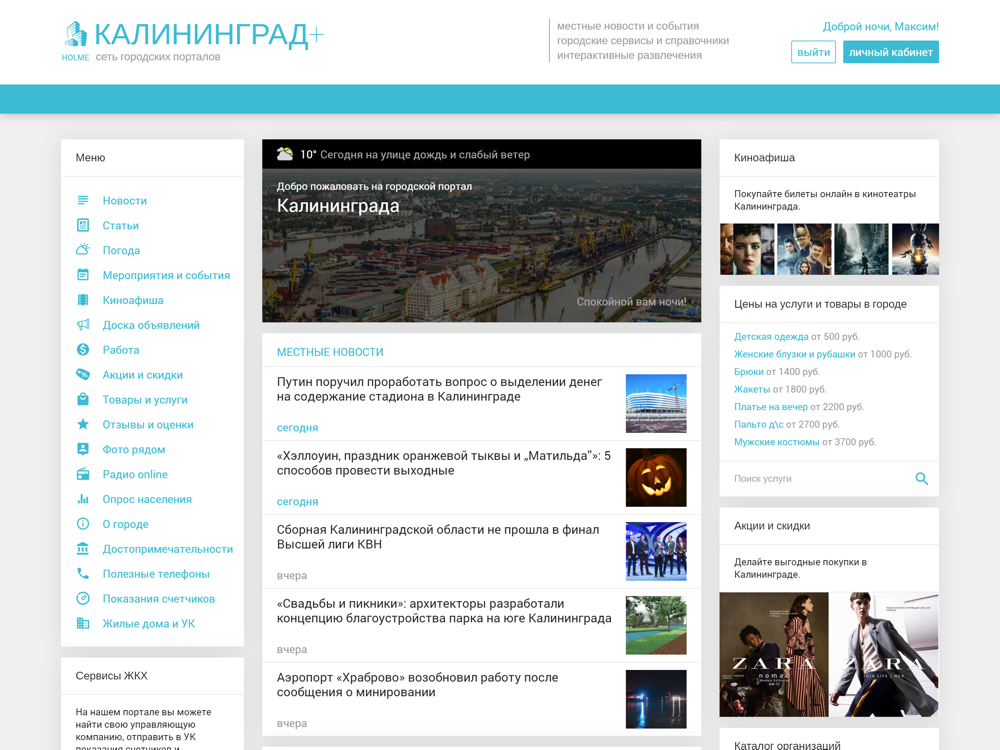Click the Мероприятия и события calendar icon

pos(83,275)
